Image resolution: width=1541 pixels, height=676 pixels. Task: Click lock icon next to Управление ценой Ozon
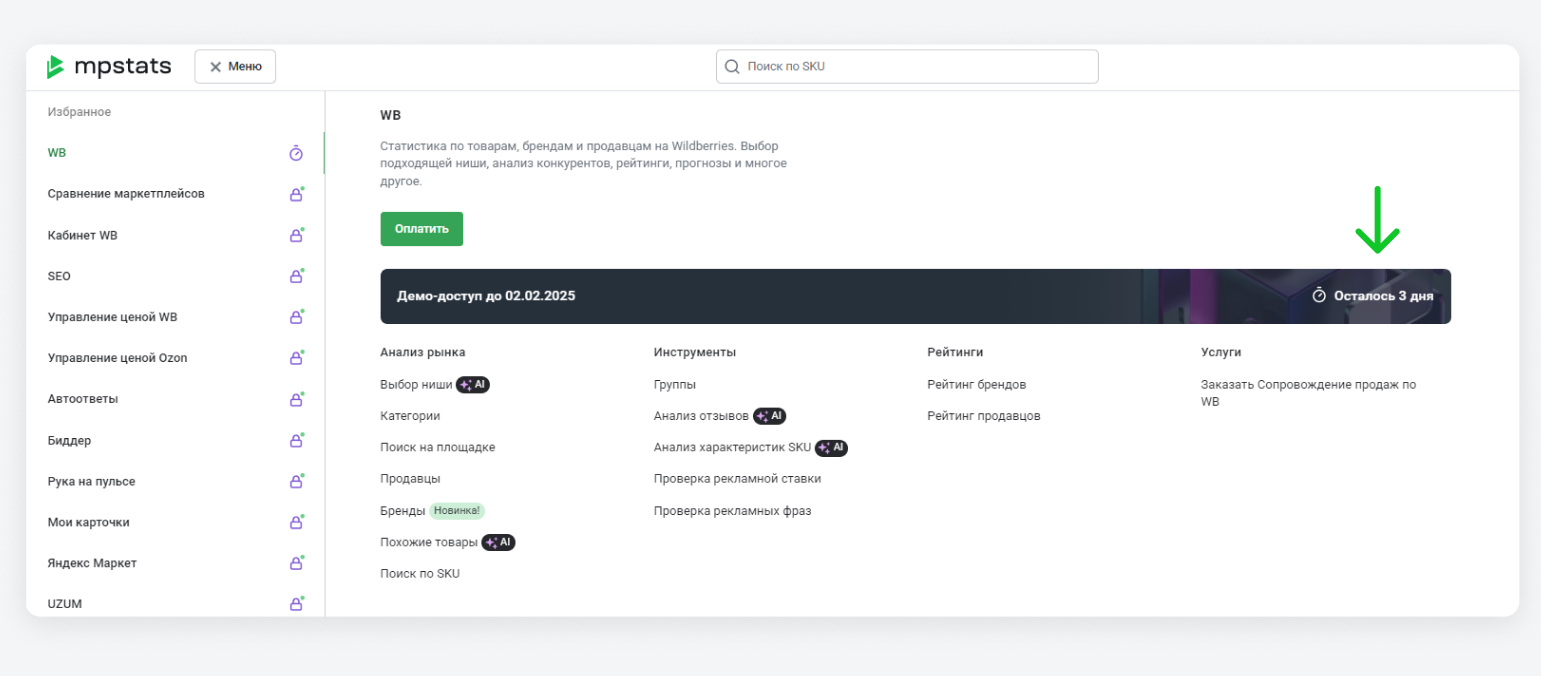296,358
